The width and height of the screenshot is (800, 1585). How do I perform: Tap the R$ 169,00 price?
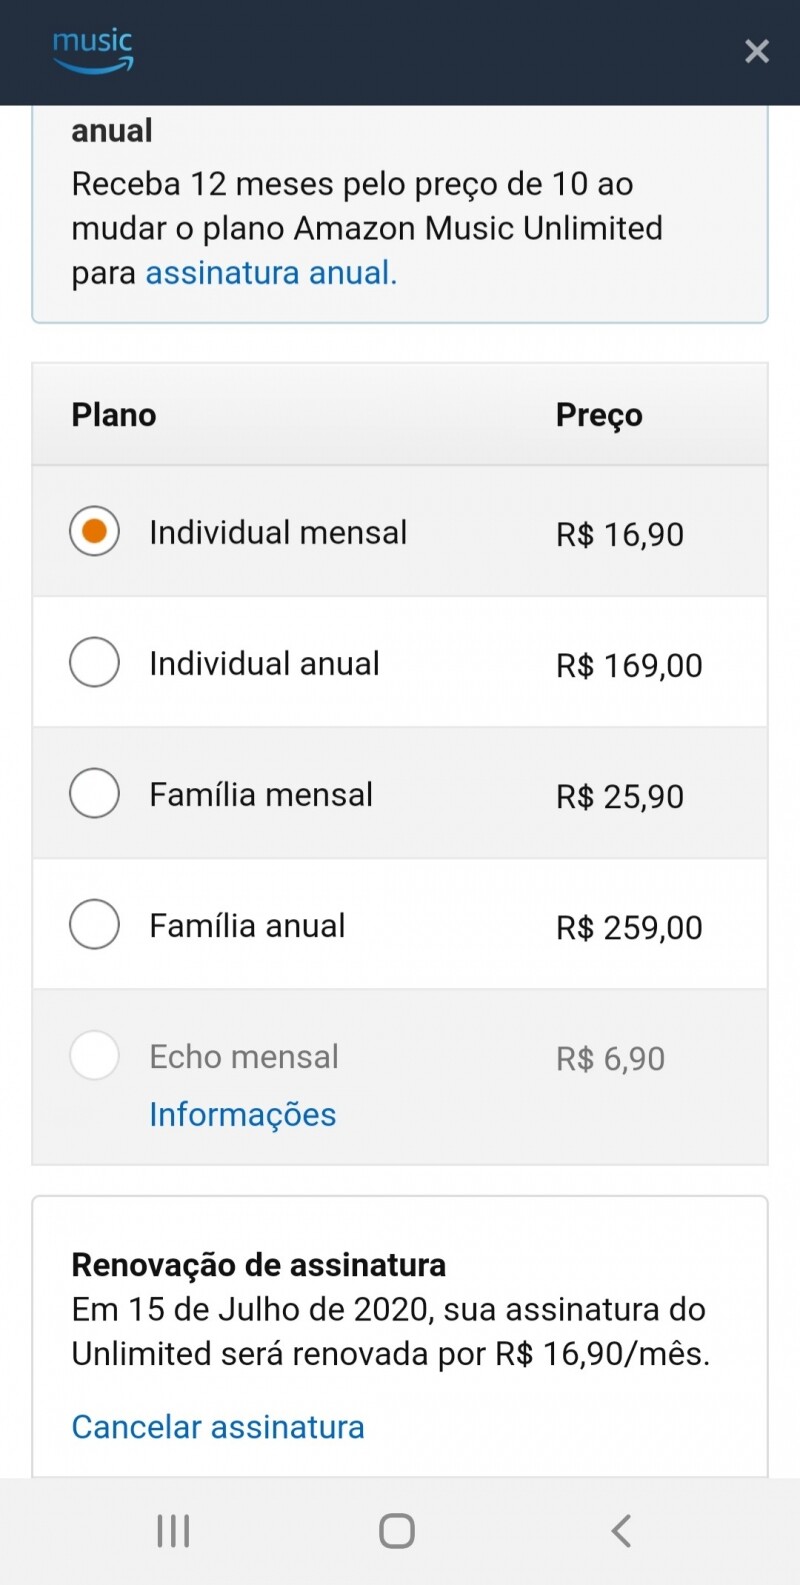629,665
